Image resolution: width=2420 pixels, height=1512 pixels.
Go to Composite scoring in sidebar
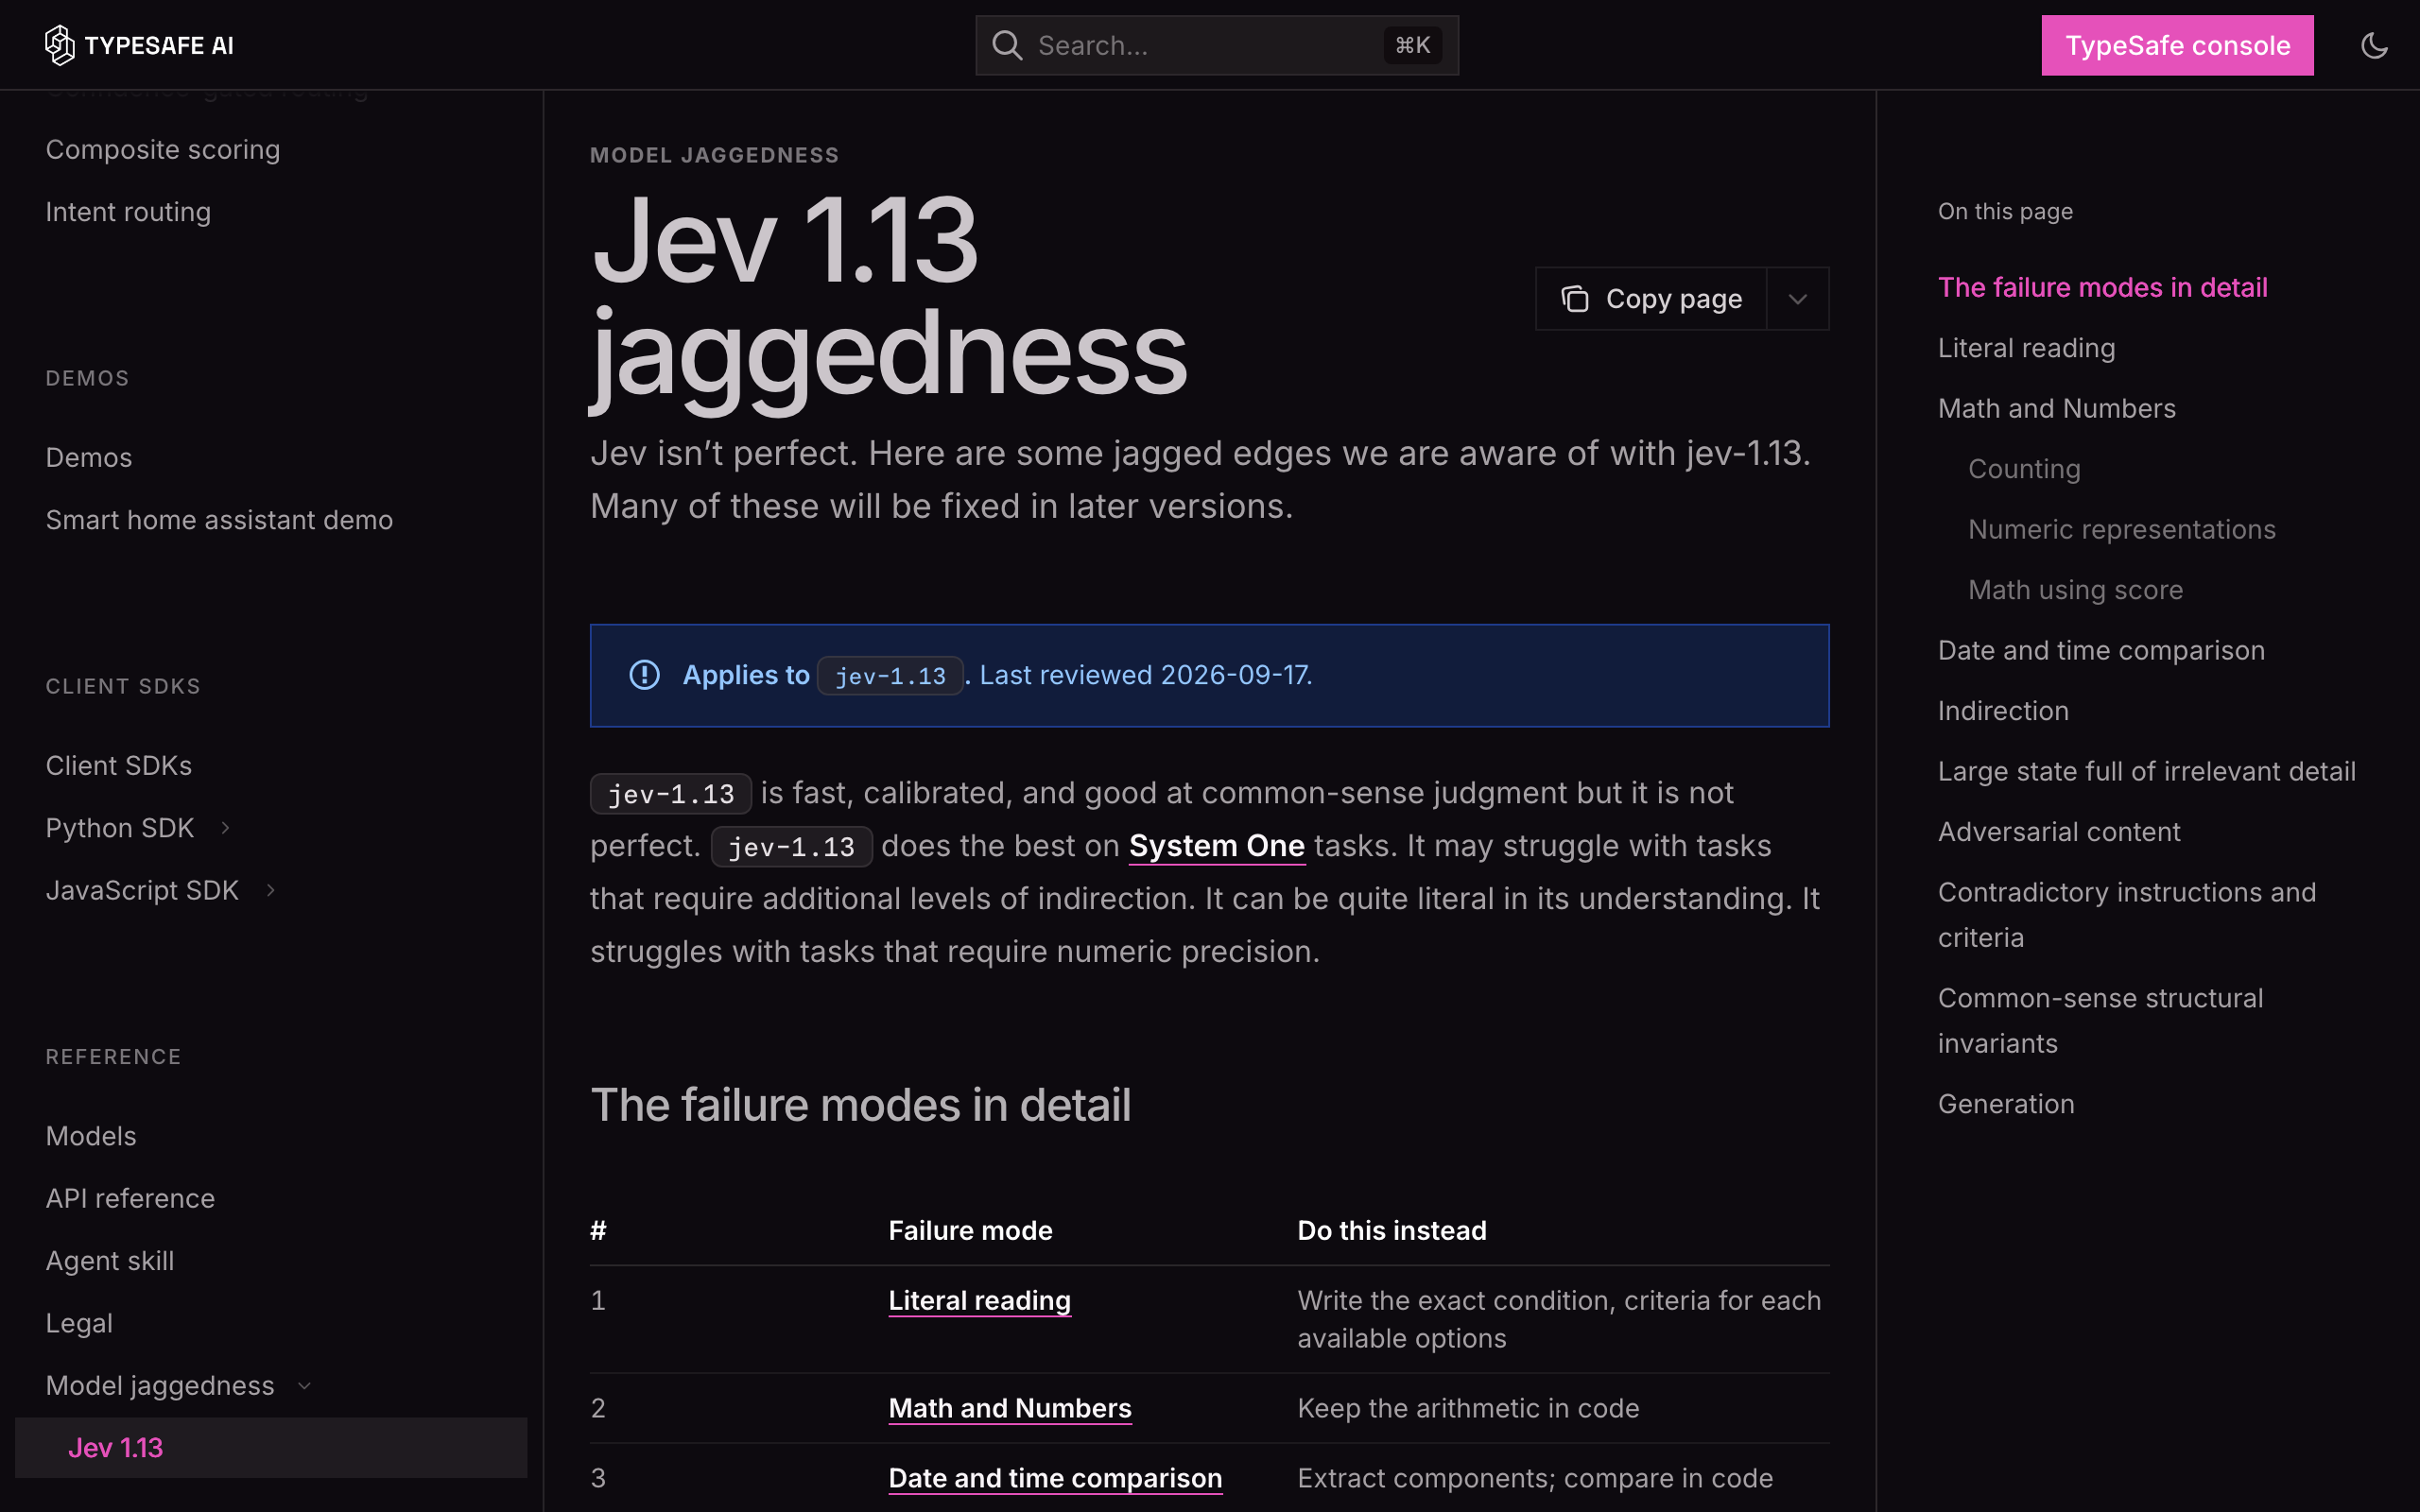point(163,150)
